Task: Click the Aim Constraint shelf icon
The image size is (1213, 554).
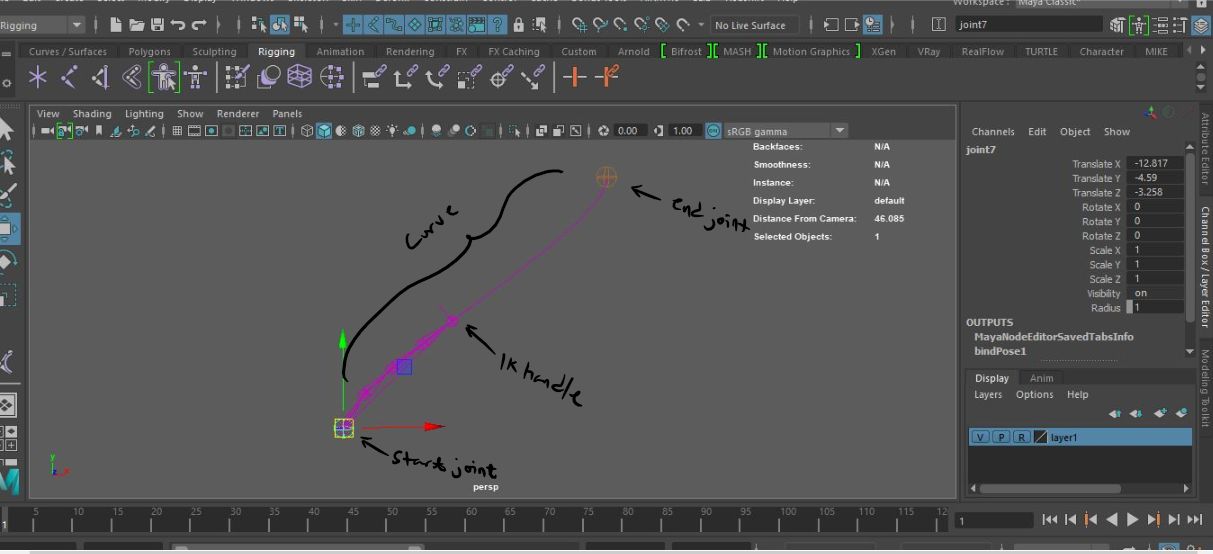Action: point(501,76)
